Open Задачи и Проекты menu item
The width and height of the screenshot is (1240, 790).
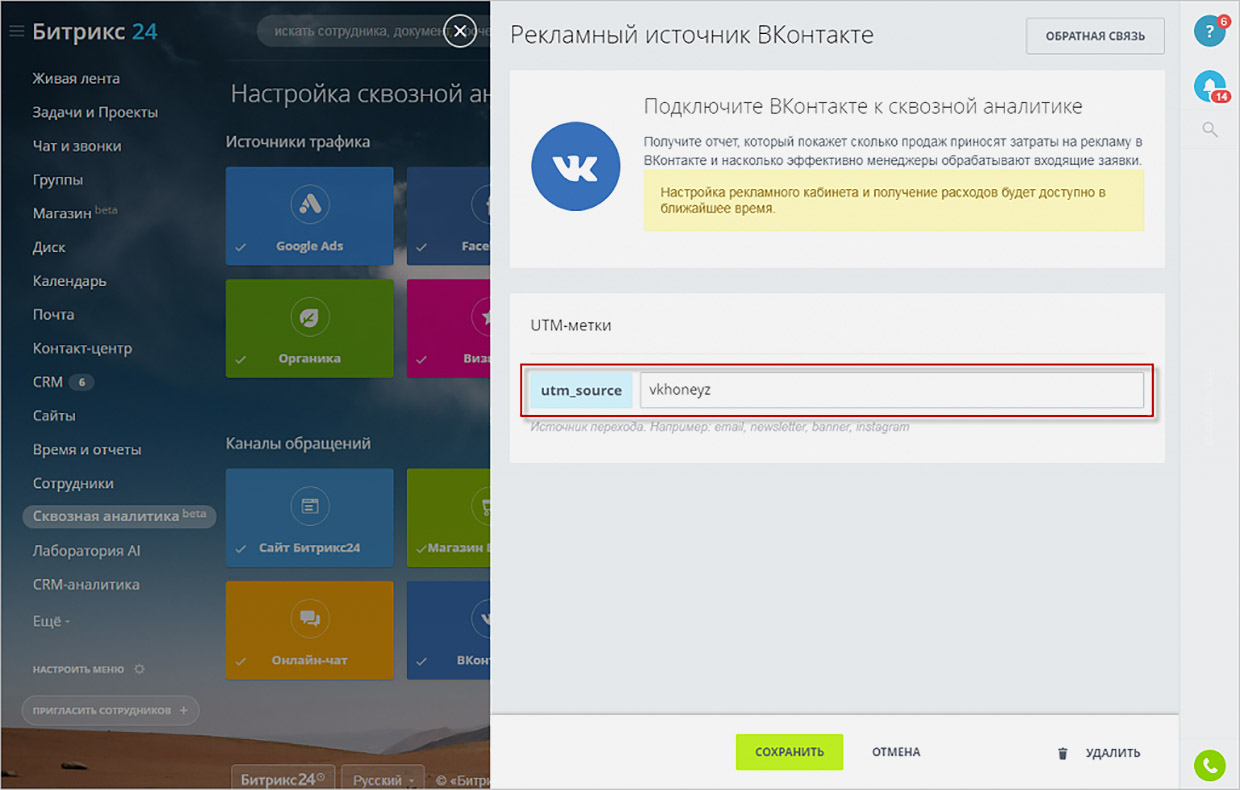click(95, 112)
